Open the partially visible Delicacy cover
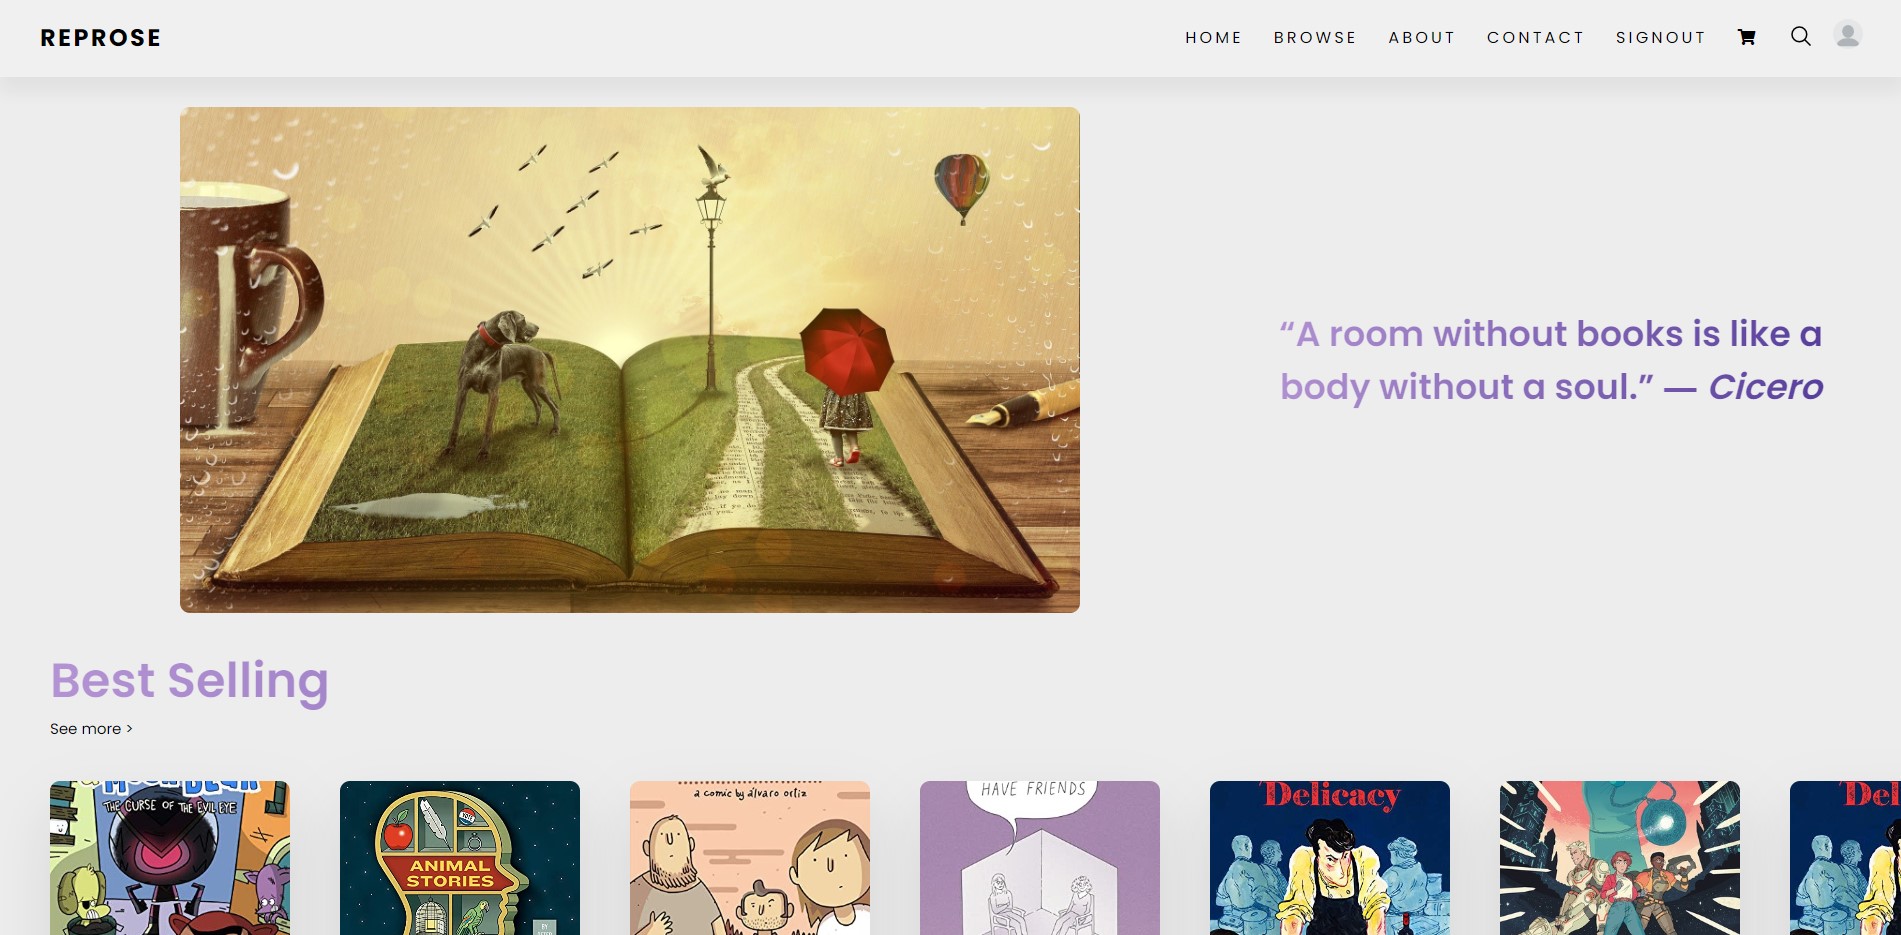 tap(1845, 858)
